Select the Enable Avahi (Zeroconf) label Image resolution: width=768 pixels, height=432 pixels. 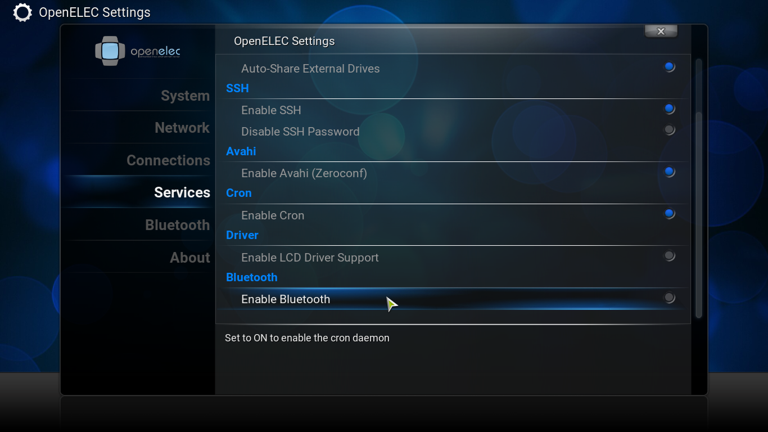304,173
